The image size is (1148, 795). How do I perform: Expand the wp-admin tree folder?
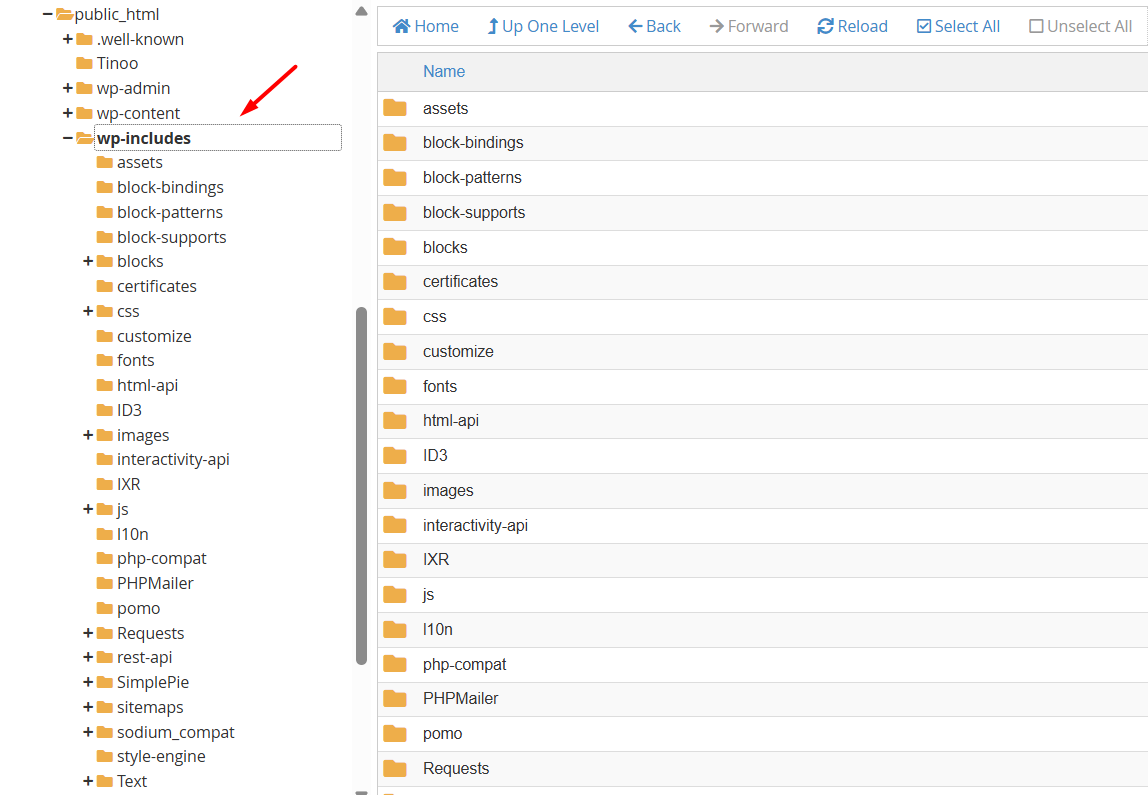pyautogui.click(x=68, y=88)
